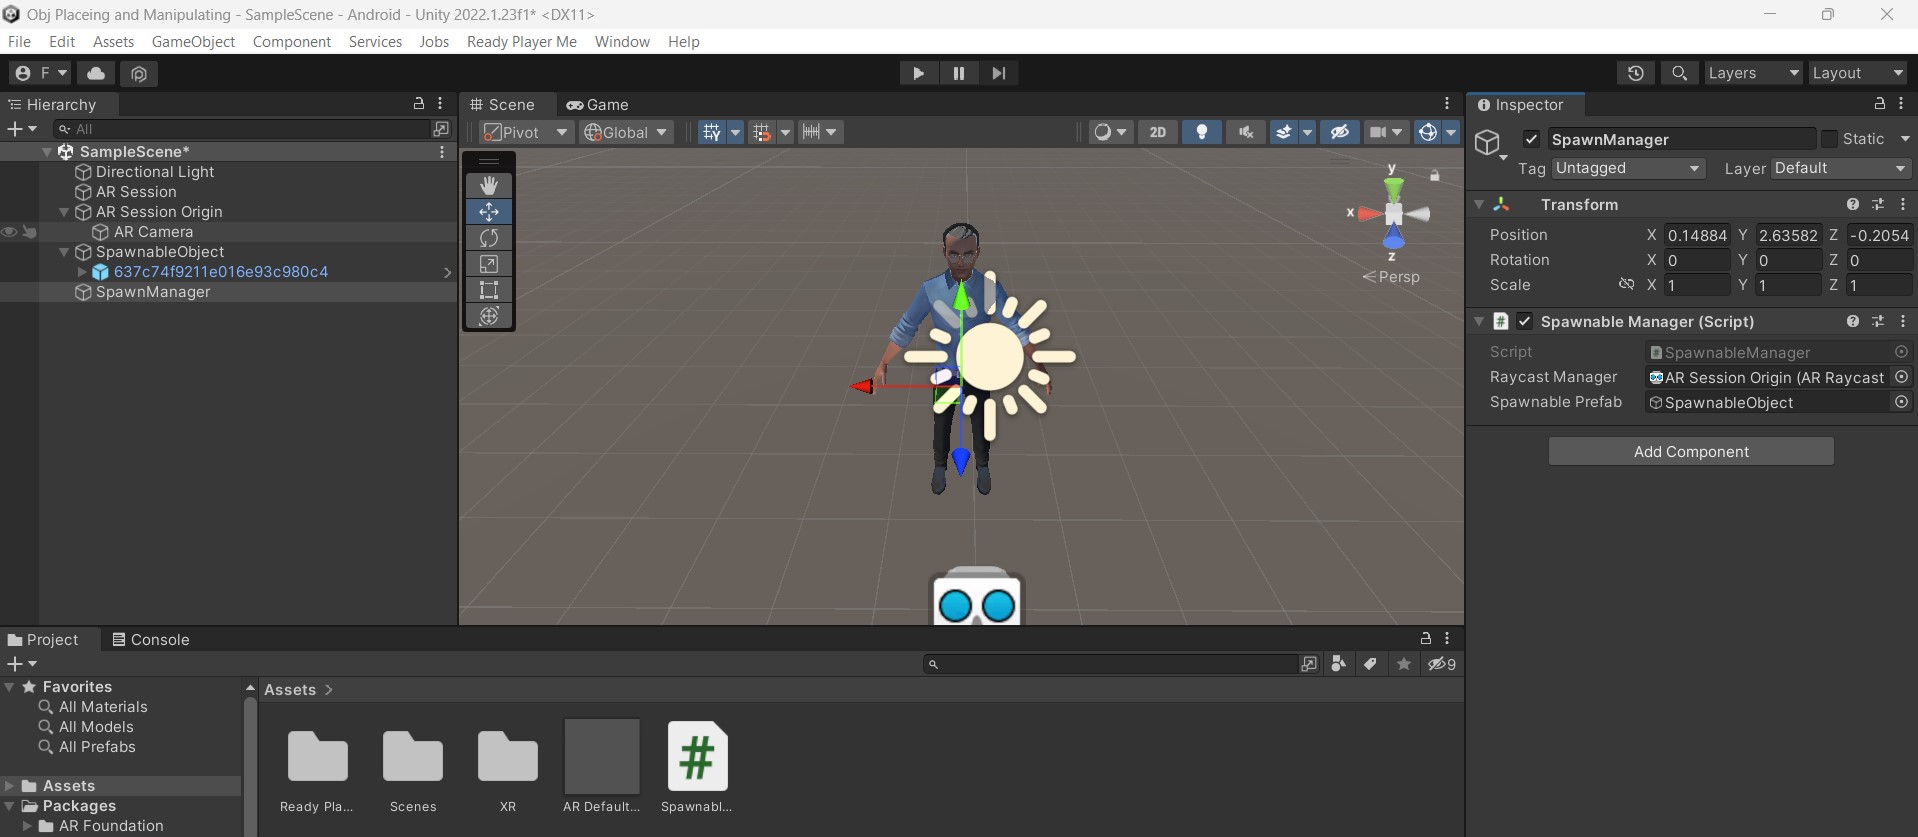
Task: Open the scene camera settings icon
Action: 1379,132
